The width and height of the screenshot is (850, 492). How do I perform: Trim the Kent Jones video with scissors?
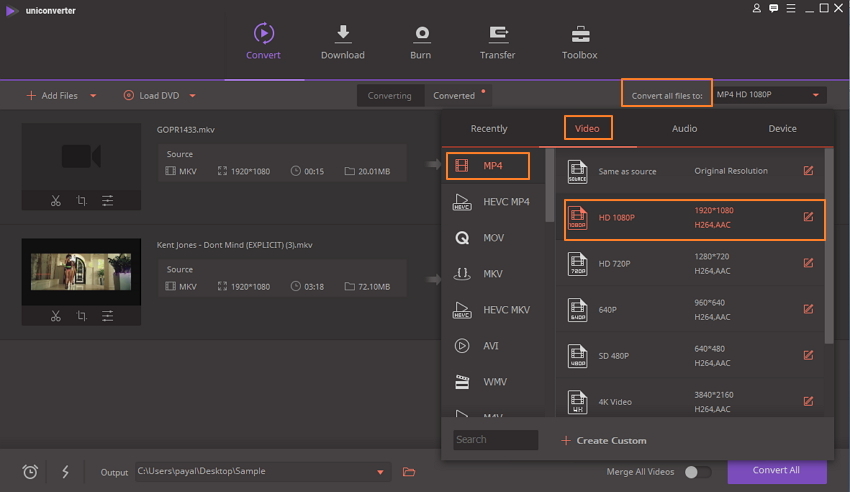tap(56, 316)
